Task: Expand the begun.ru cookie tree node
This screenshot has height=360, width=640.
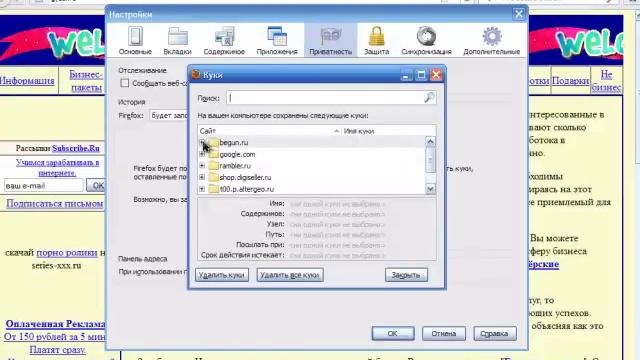Action: click(202, 142)
